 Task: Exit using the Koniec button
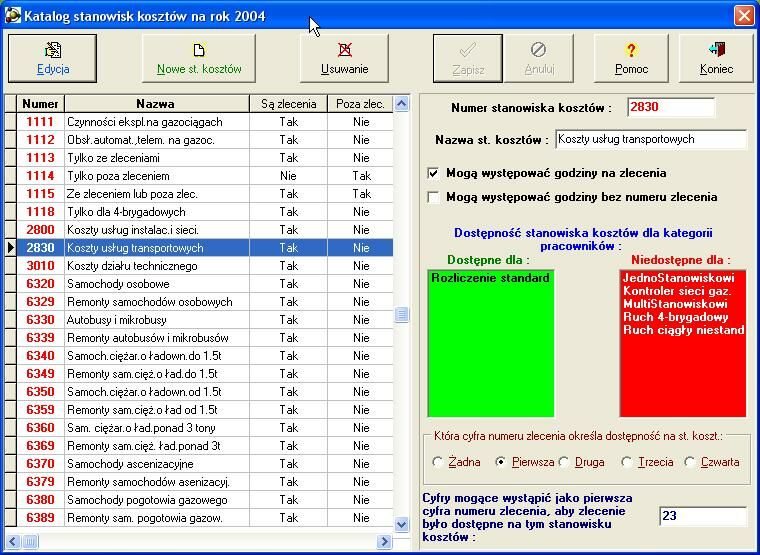tap(716, 58)
